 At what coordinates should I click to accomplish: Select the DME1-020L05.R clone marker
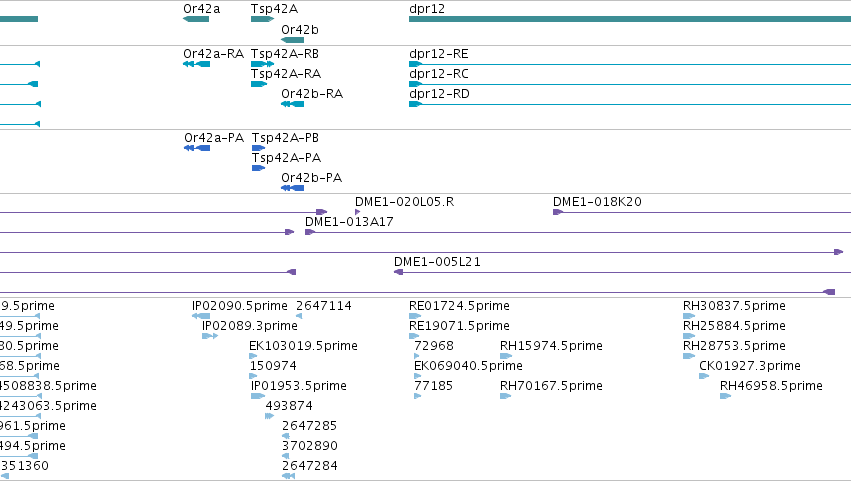click(357, 212)
